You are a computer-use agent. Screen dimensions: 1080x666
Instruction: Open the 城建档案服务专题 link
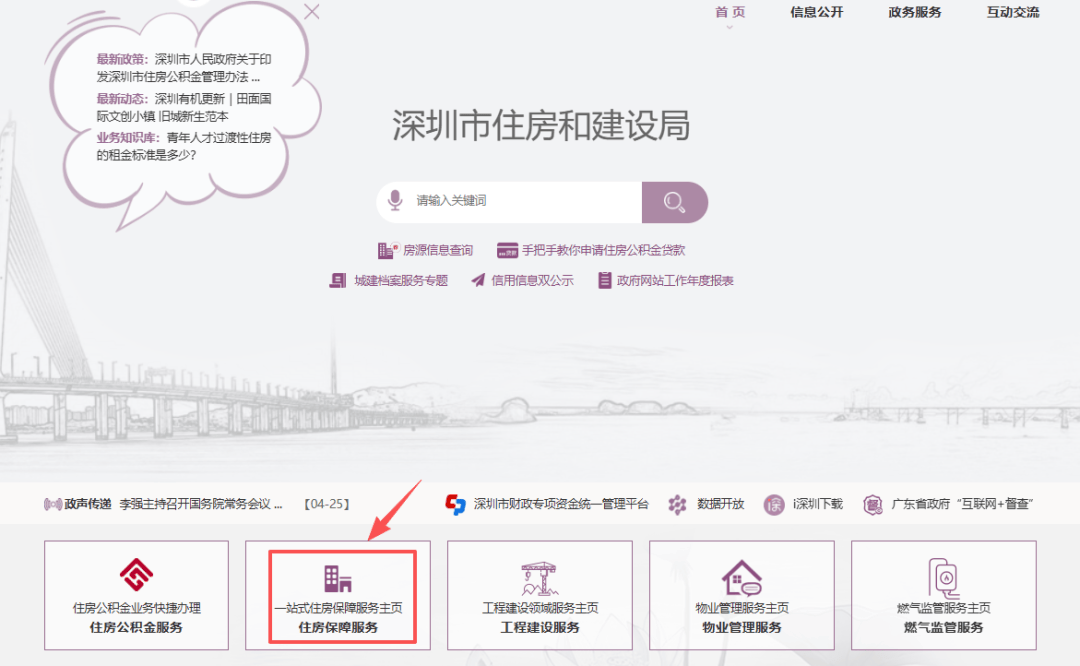point(401,280)
